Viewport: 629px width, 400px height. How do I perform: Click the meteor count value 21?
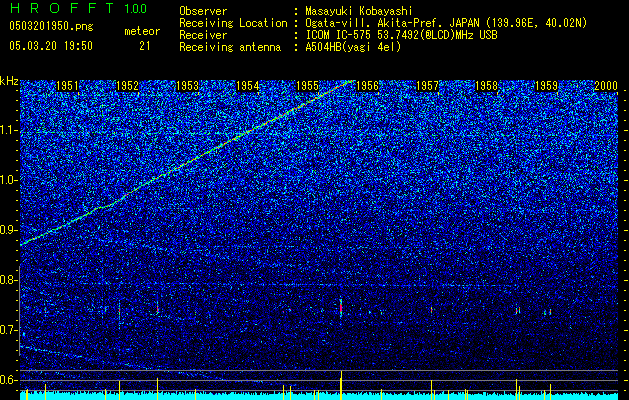tap(144, 46)
